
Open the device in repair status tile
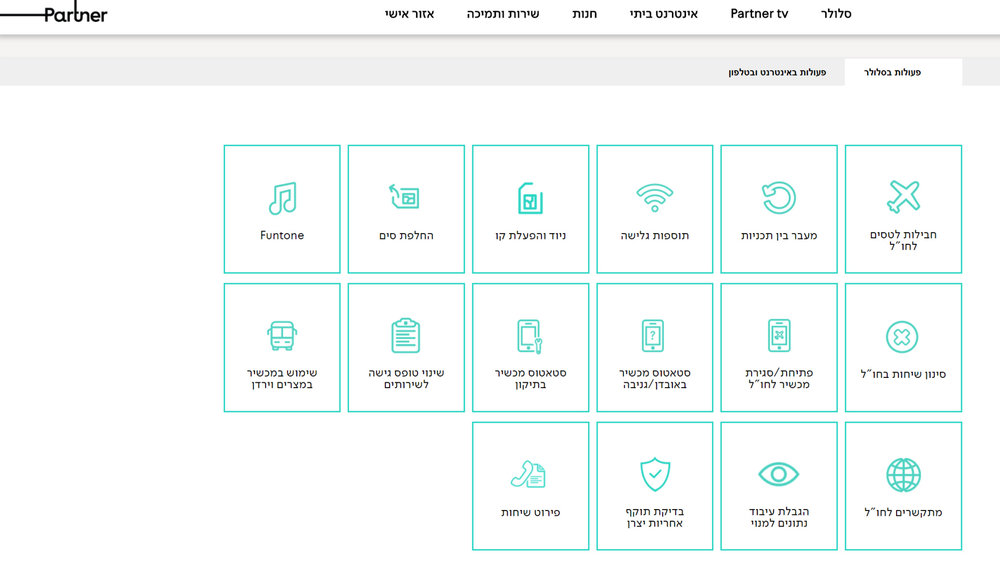pyautogui.click(x=531, y=348)
